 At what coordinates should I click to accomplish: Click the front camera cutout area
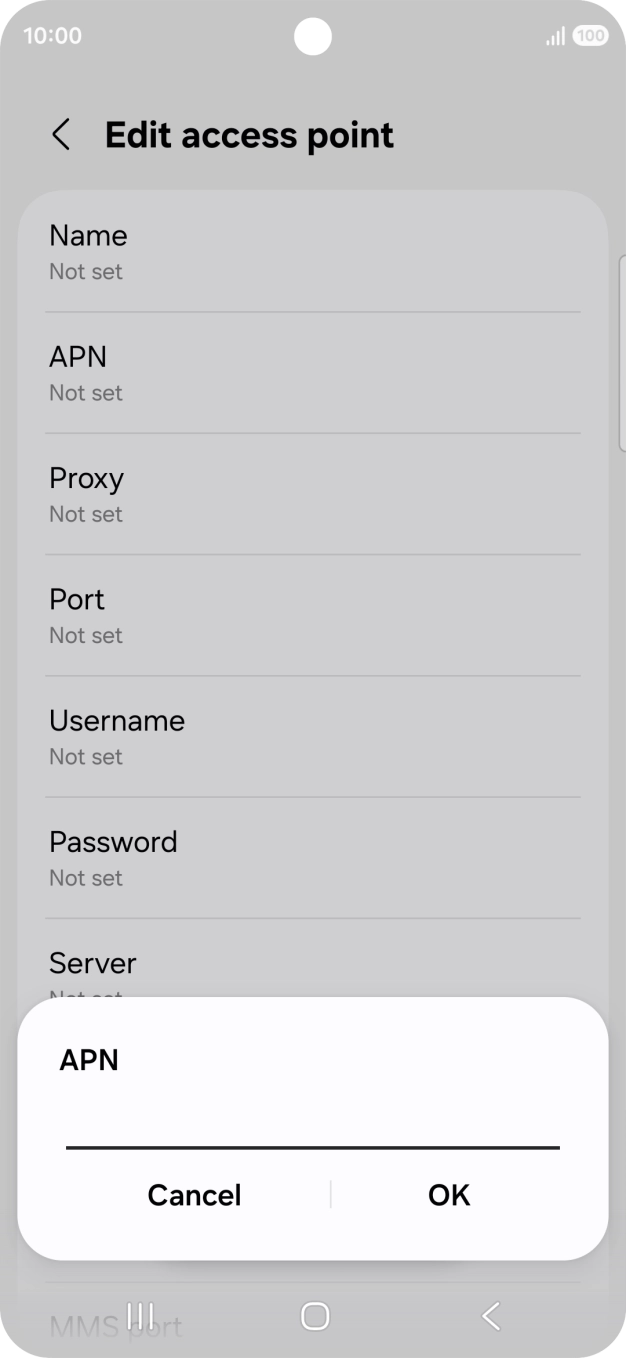point(313,37)
